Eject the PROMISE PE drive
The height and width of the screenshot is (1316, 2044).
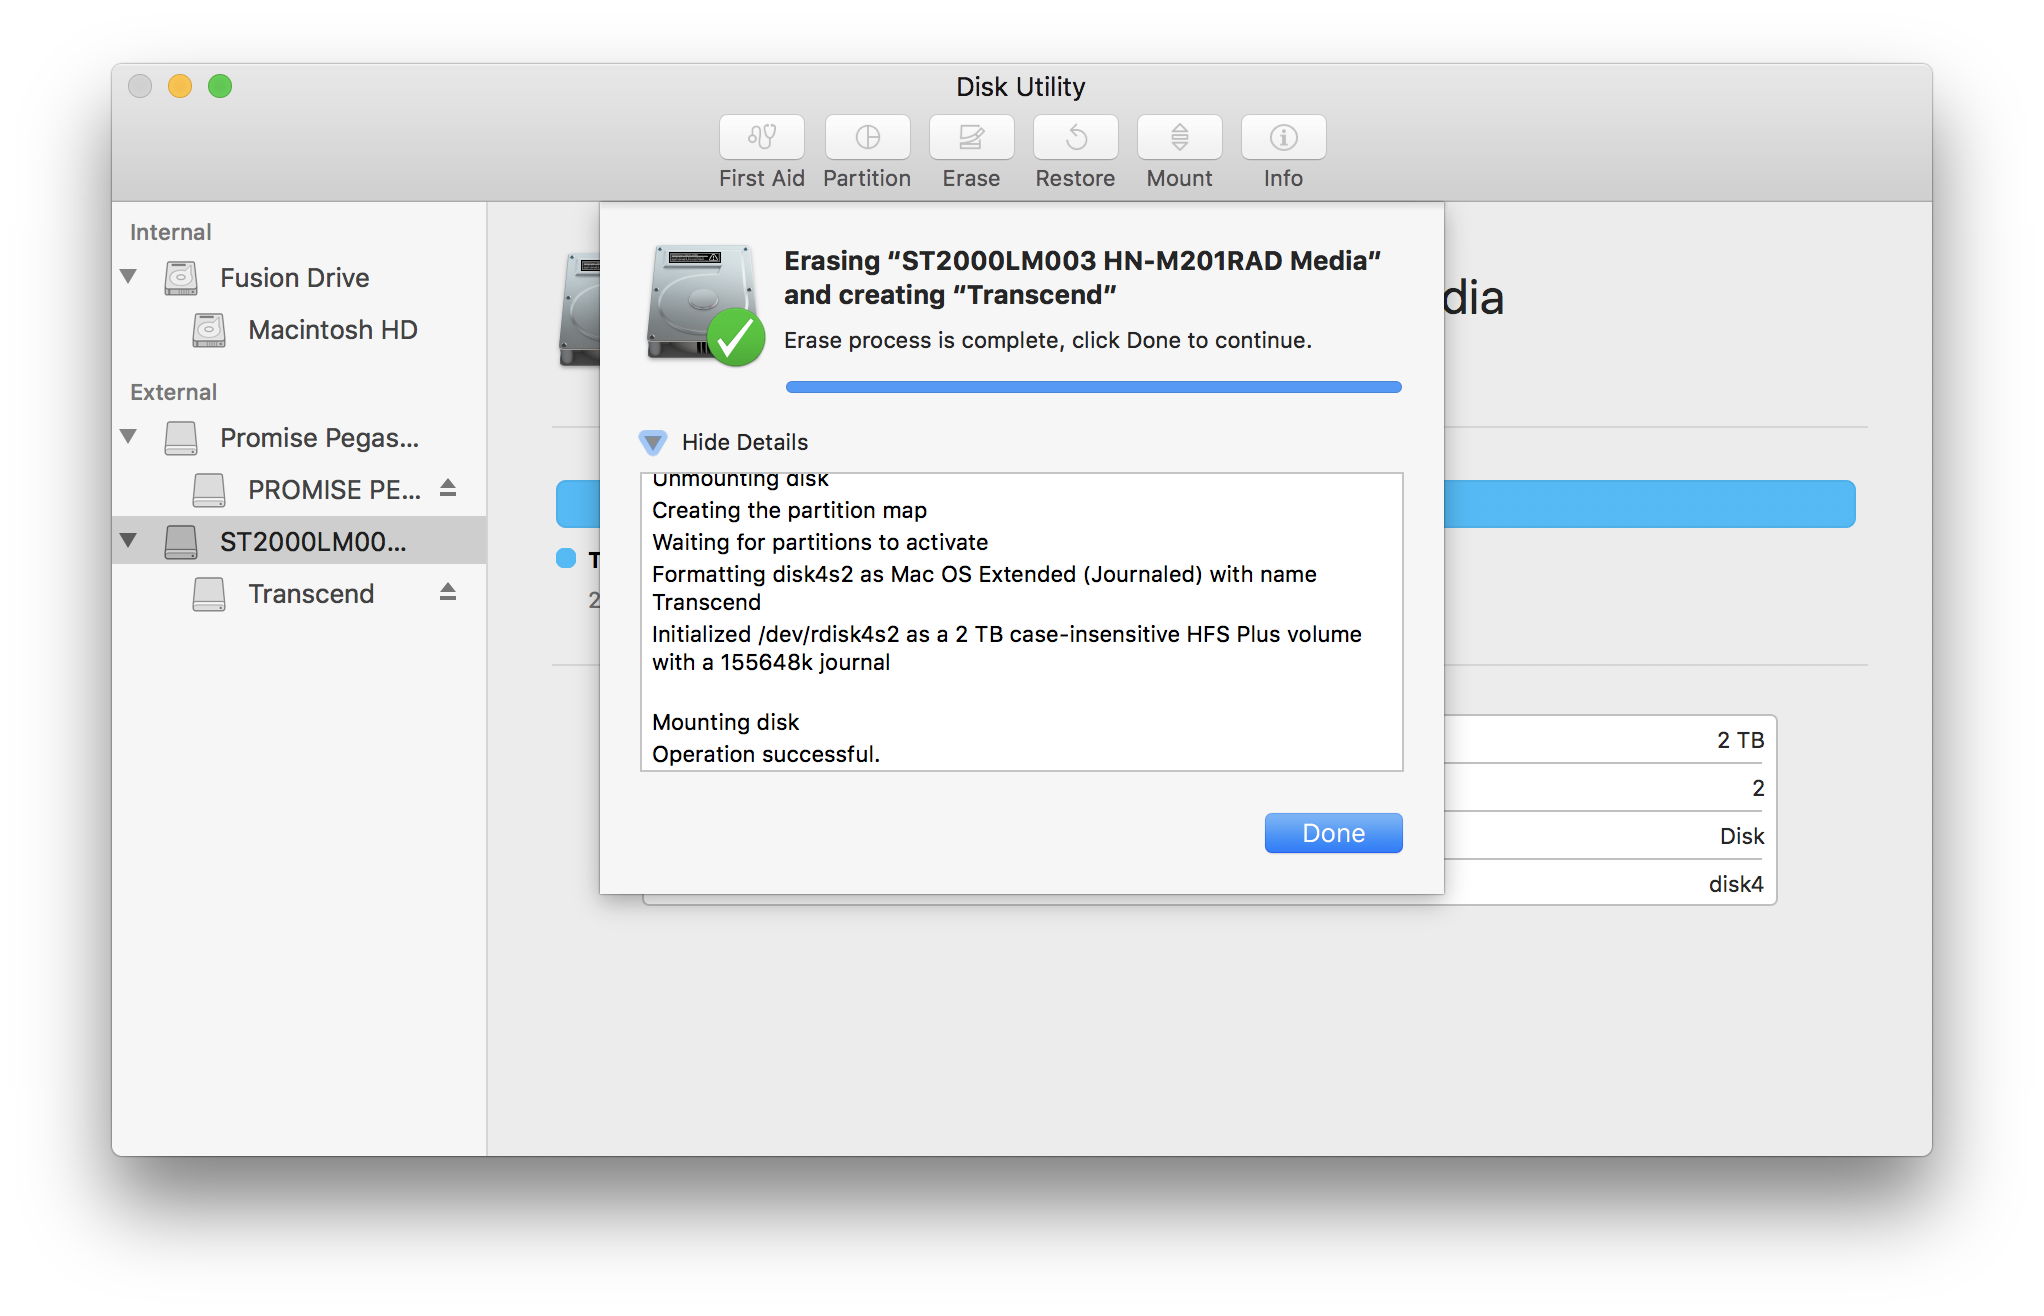pos(450,489)
